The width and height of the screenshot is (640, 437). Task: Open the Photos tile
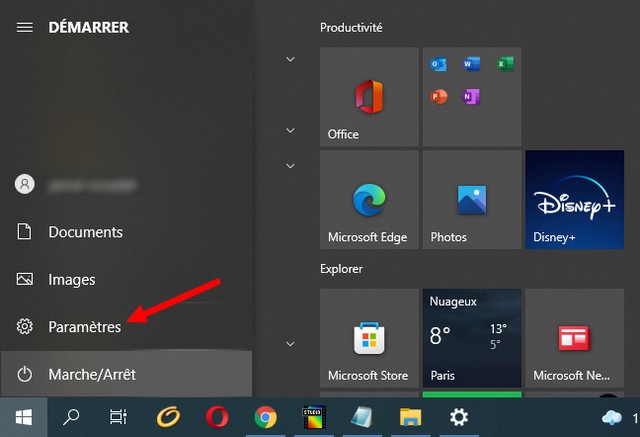(x=472, y=200)
